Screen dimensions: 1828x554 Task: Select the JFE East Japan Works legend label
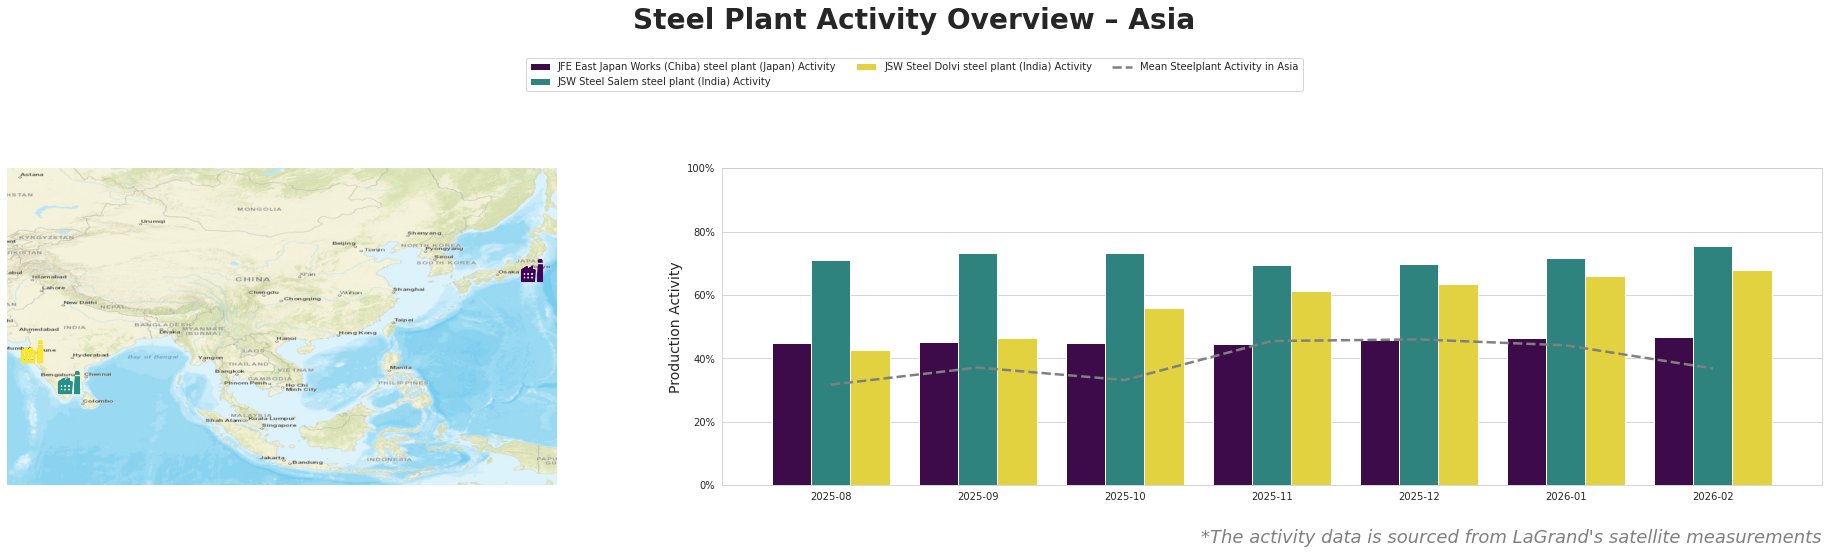696,67
